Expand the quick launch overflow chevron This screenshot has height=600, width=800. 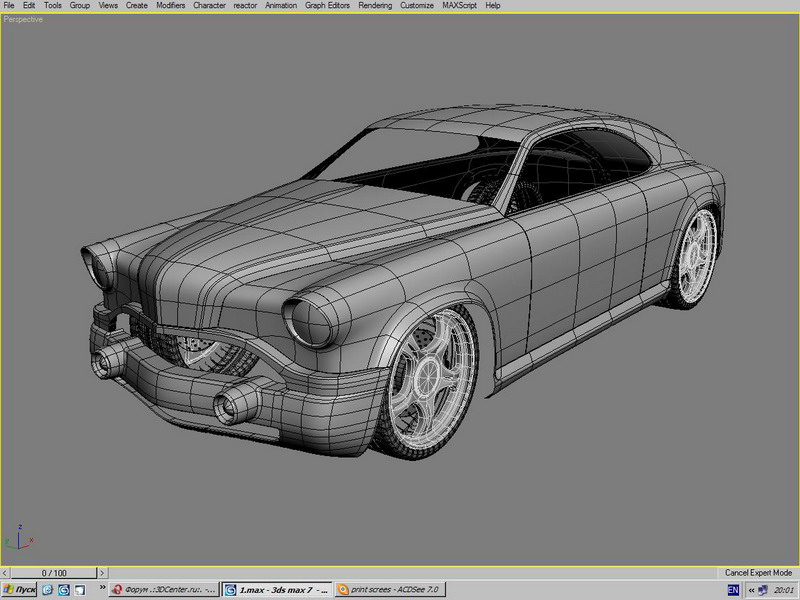102,587
